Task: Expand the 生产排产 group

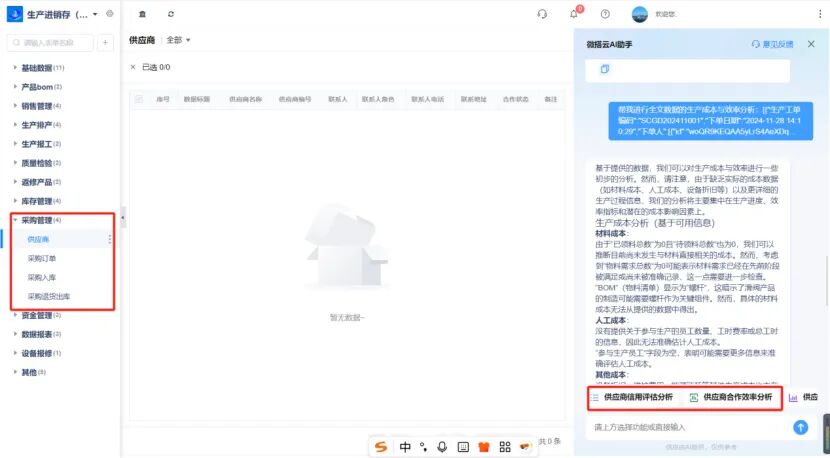Action: [x=15, y=124]
